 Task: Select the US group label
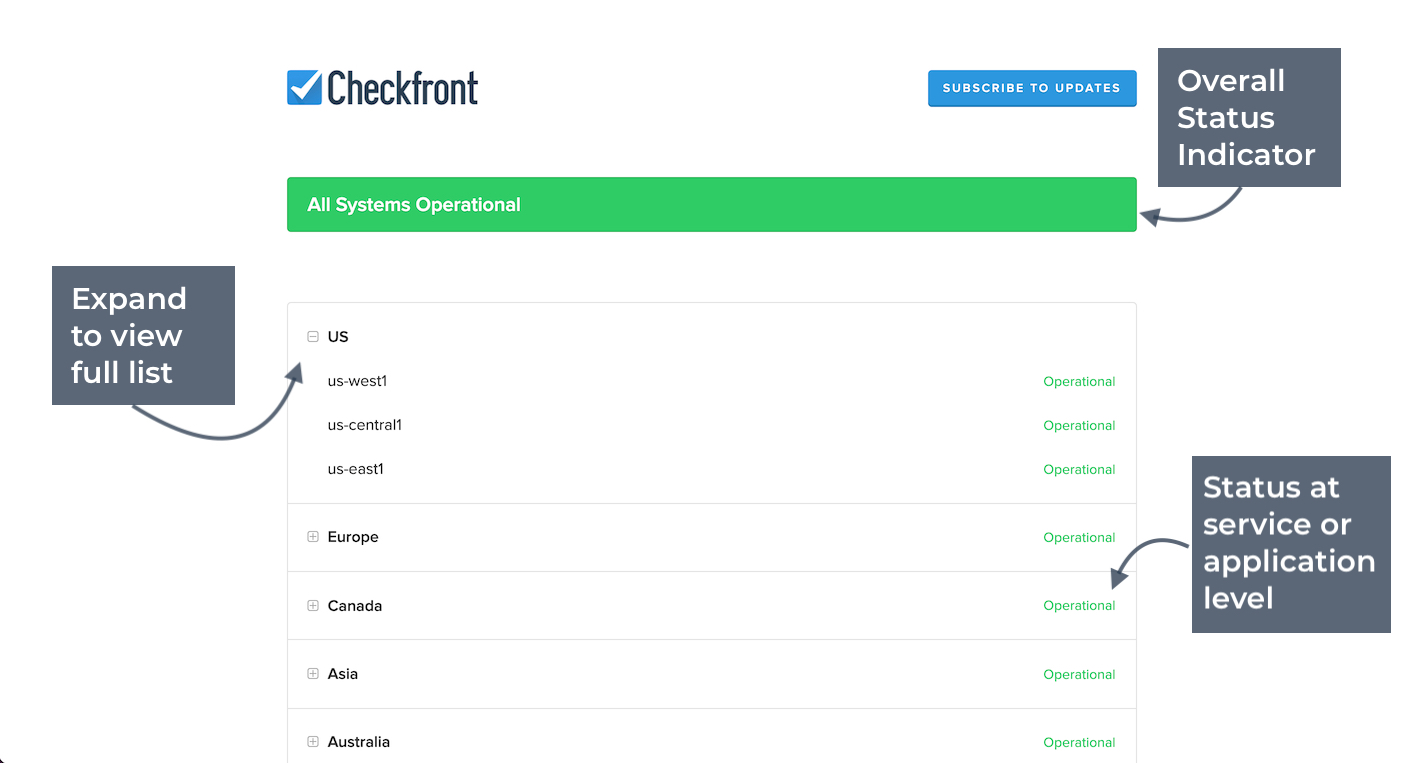338,337
